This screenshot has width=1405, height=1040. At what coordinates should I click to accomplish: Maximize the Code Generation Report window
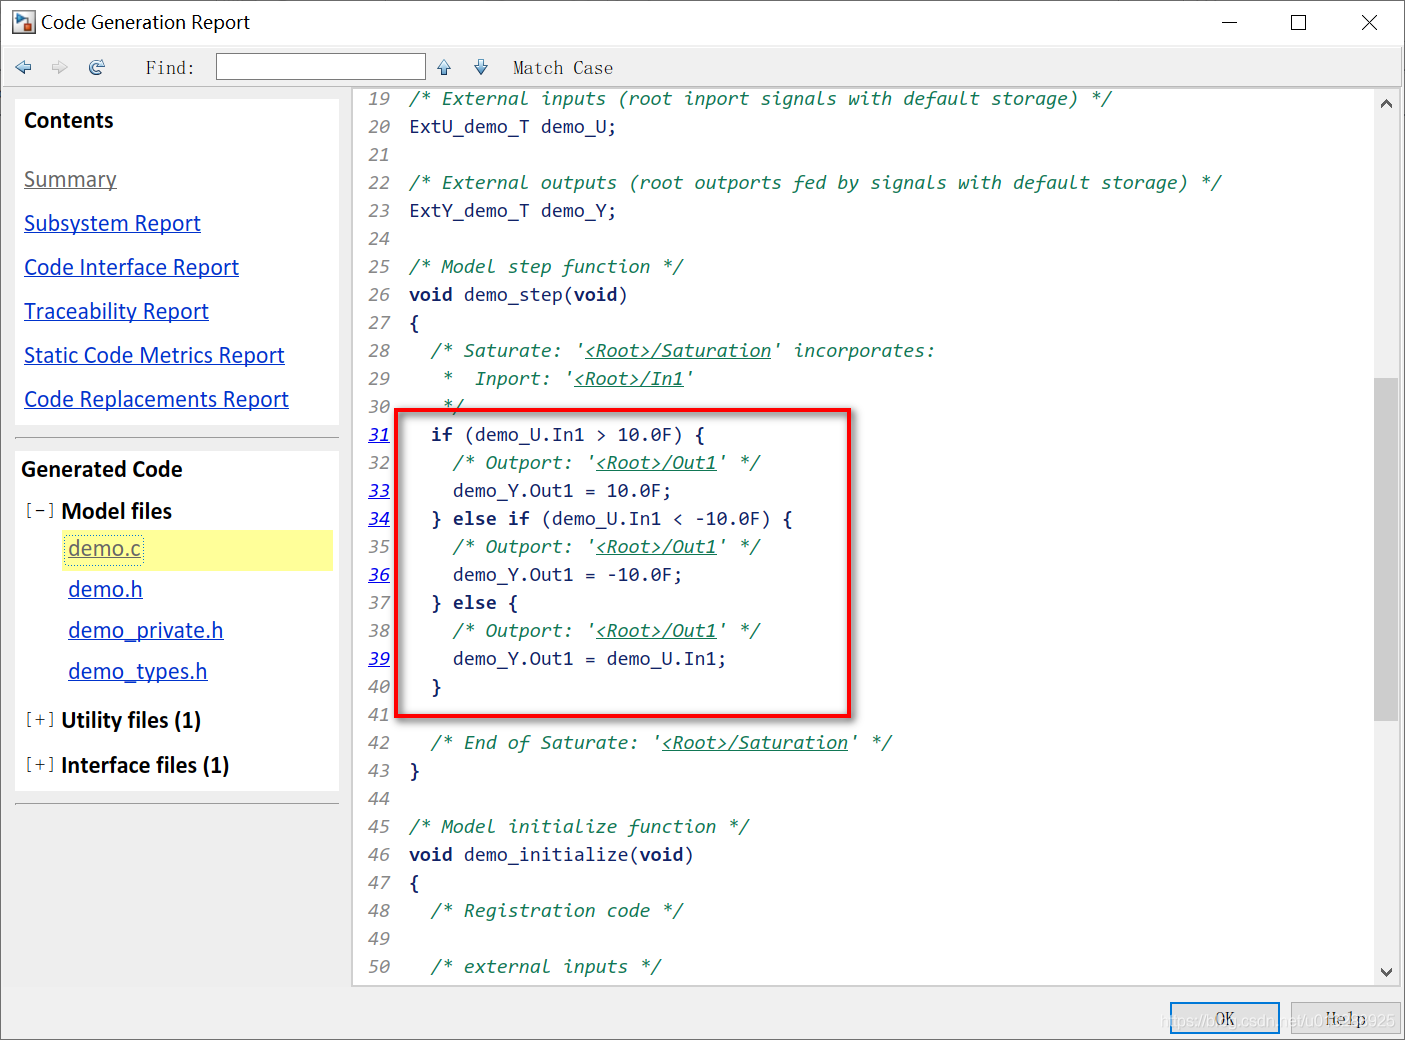pyautogui.click(x=1298, y=22)
